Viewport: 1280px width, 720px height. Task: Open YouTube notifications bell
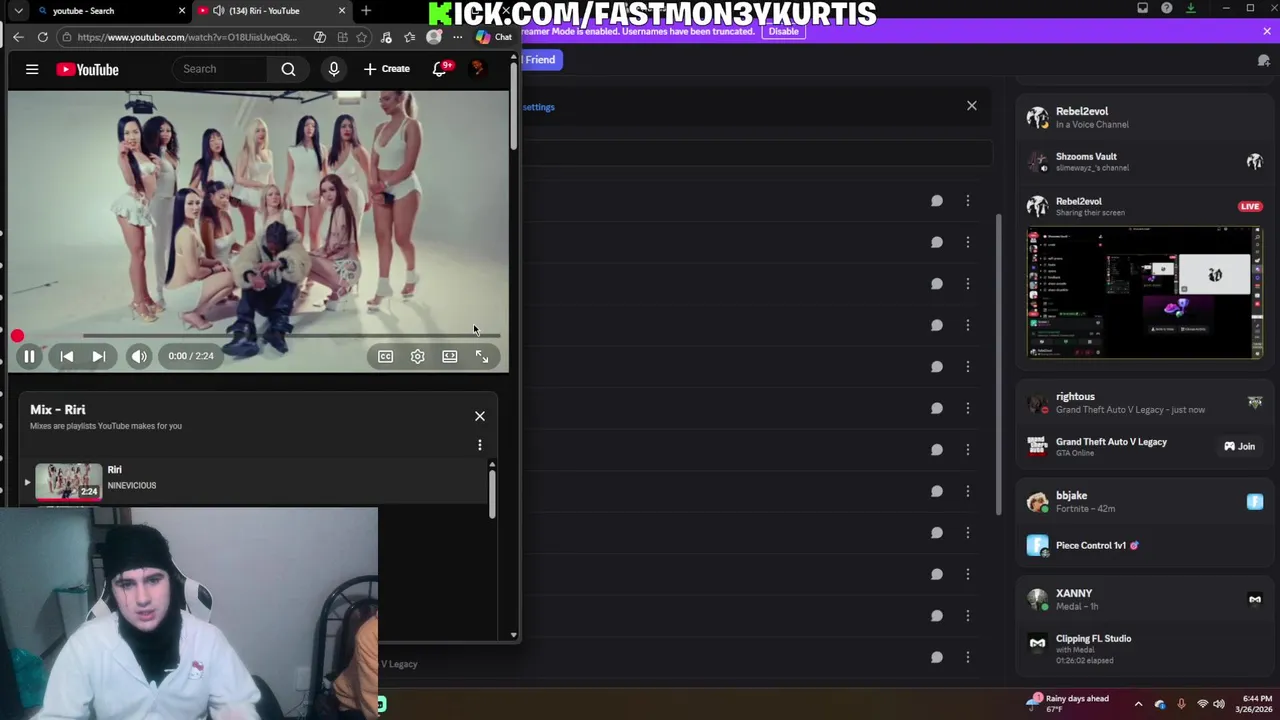coord(440,69)
